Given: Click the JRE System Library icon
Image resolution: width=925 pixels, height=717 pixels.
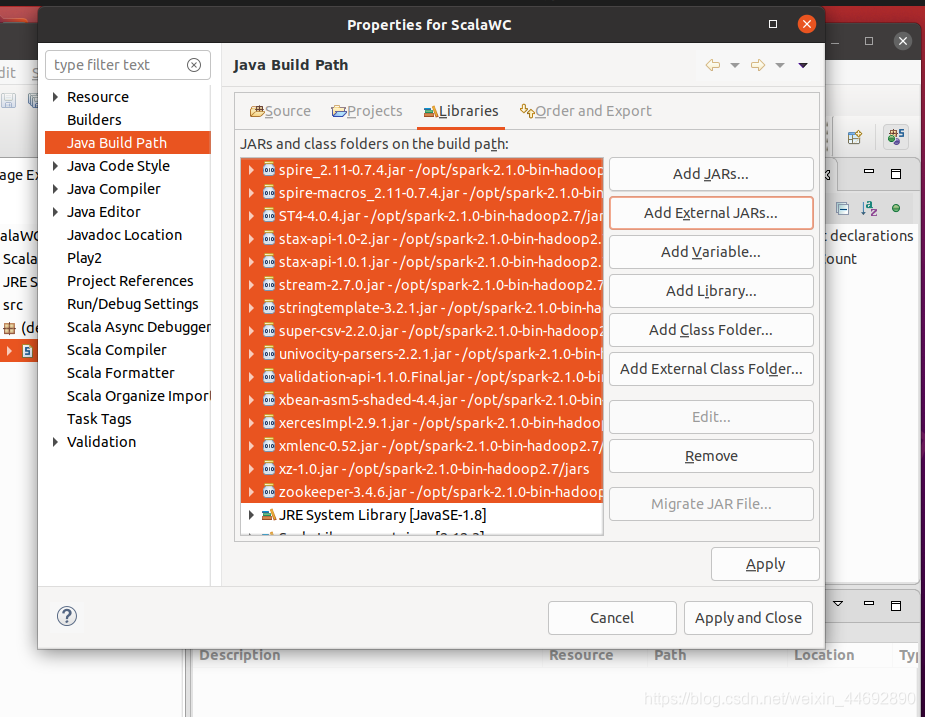Looking at the screenshot, I should [x=269, y=515].
